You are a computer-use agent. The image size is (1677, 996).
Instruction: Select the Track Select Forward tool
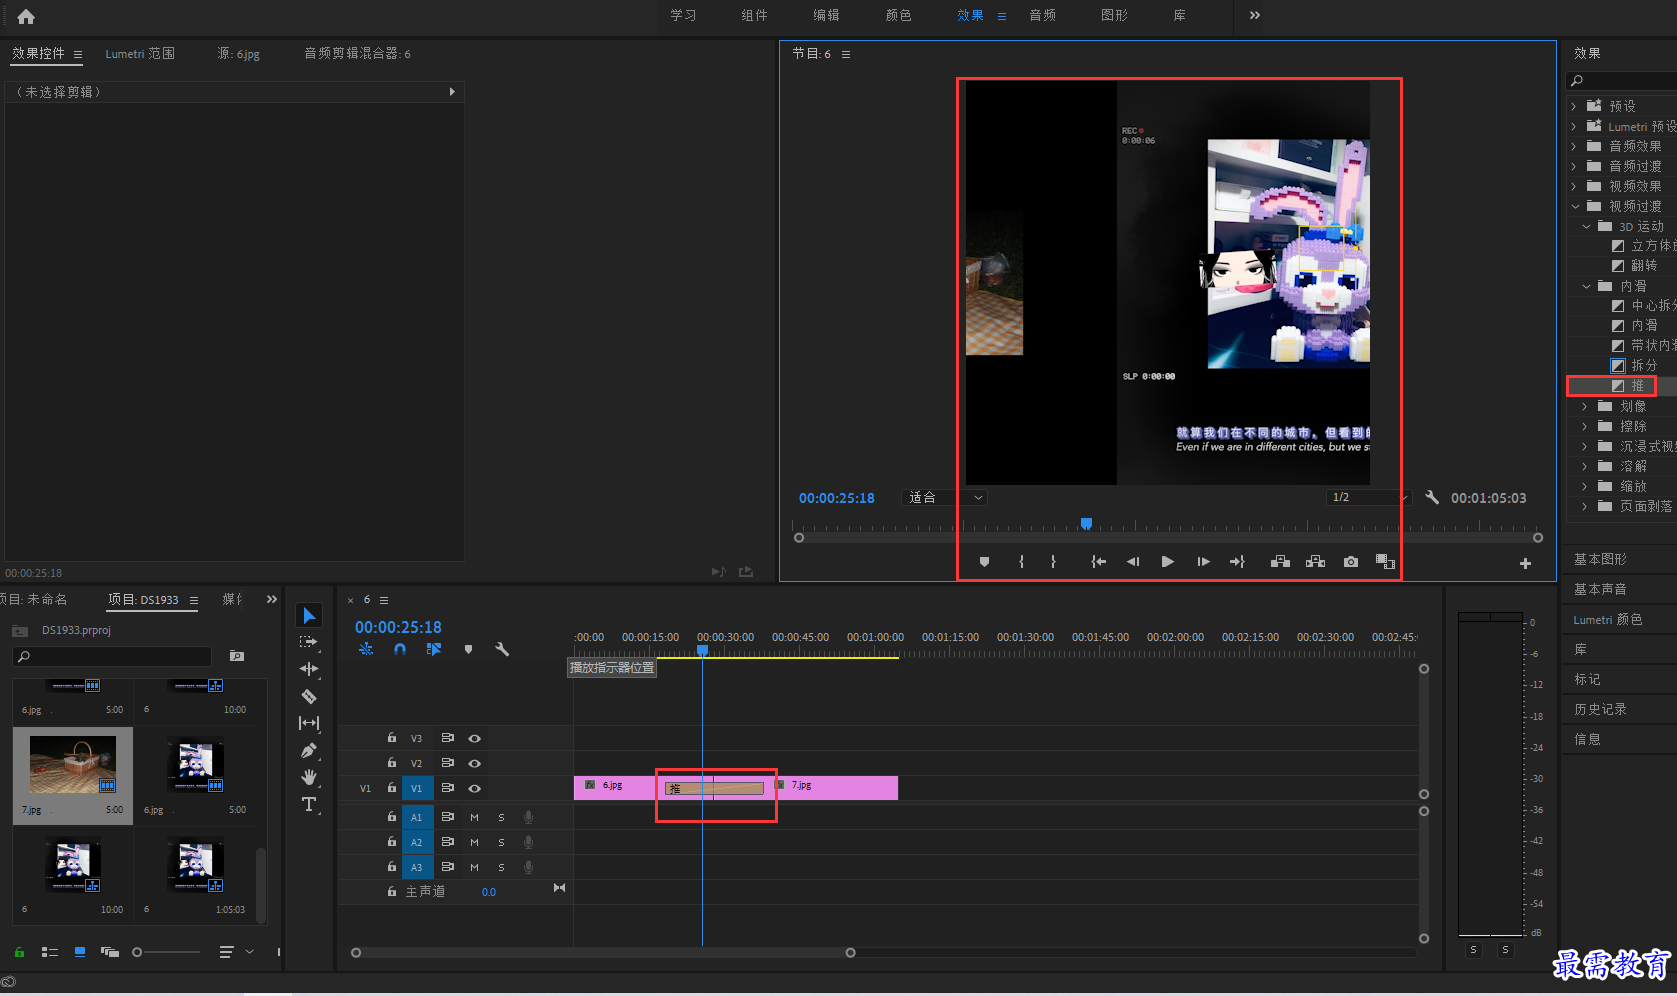click(309, 642)
